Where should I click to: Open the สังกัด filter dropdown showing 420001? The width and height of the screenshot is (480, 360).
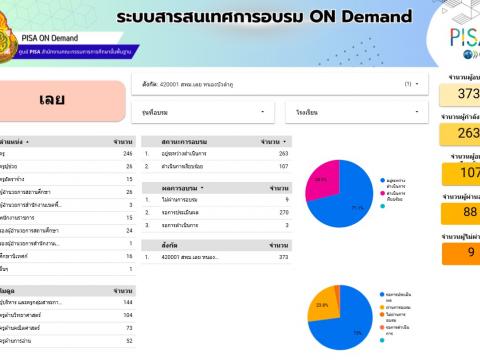(x=280, y=84)
